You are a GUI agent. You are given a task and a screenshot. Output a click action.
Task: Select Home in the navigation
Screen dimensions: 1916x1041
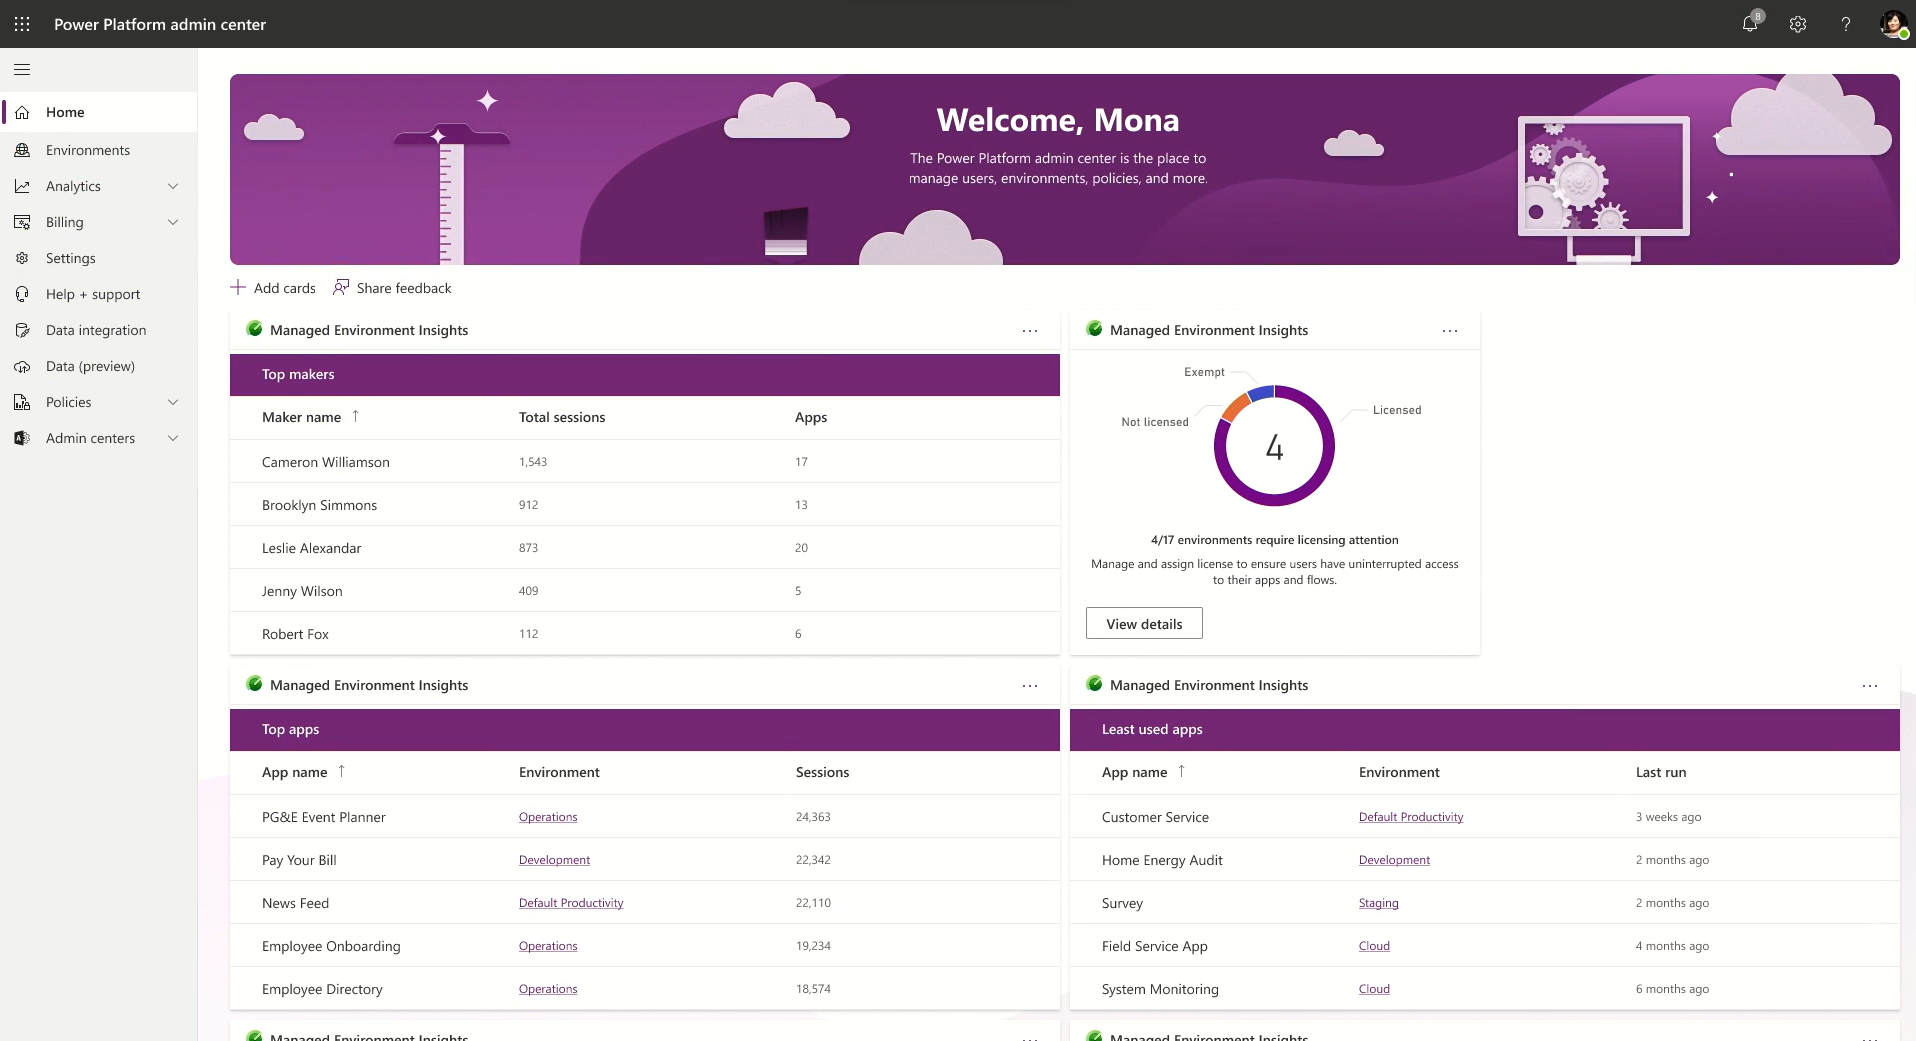pos(99,112)
